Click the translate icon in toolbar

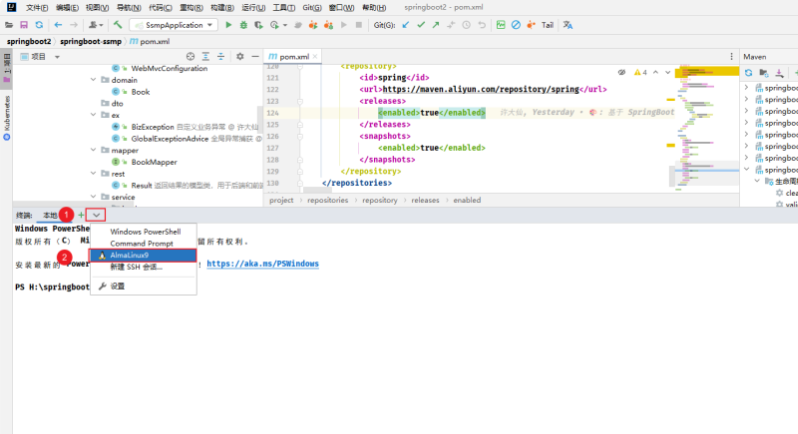pyautogui.click(x=570, y=24)
